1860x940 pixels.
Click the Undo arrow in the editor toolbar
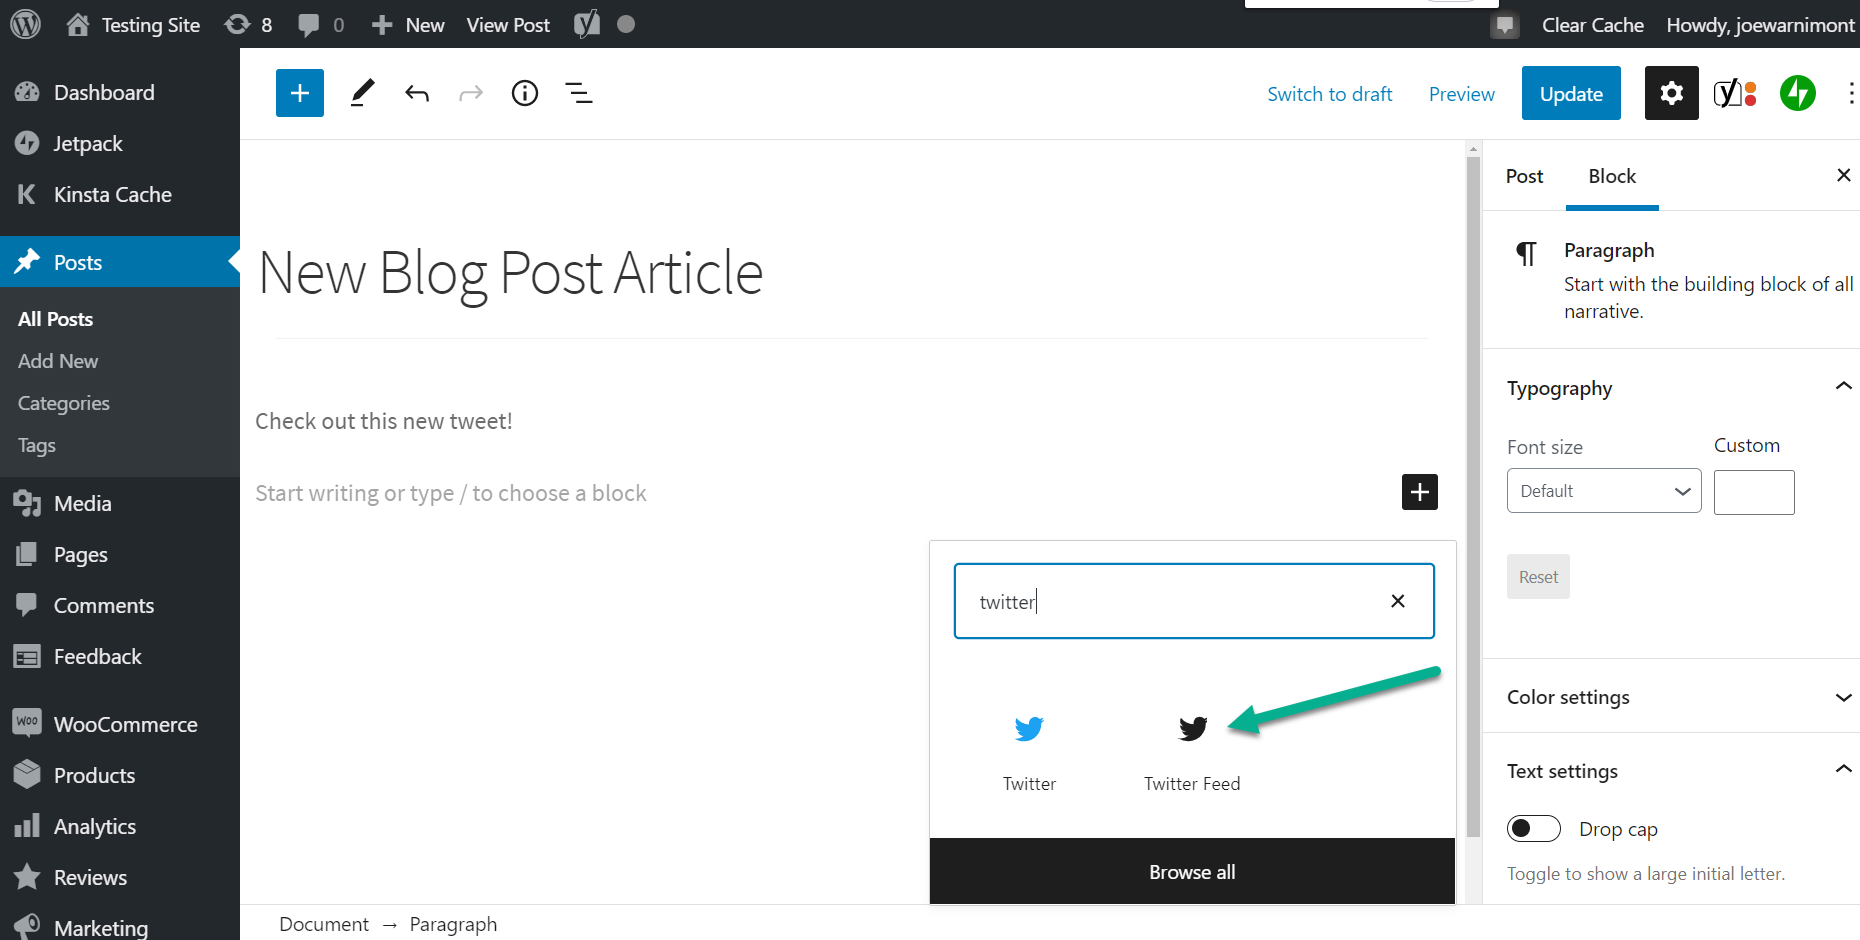(417, 92)
